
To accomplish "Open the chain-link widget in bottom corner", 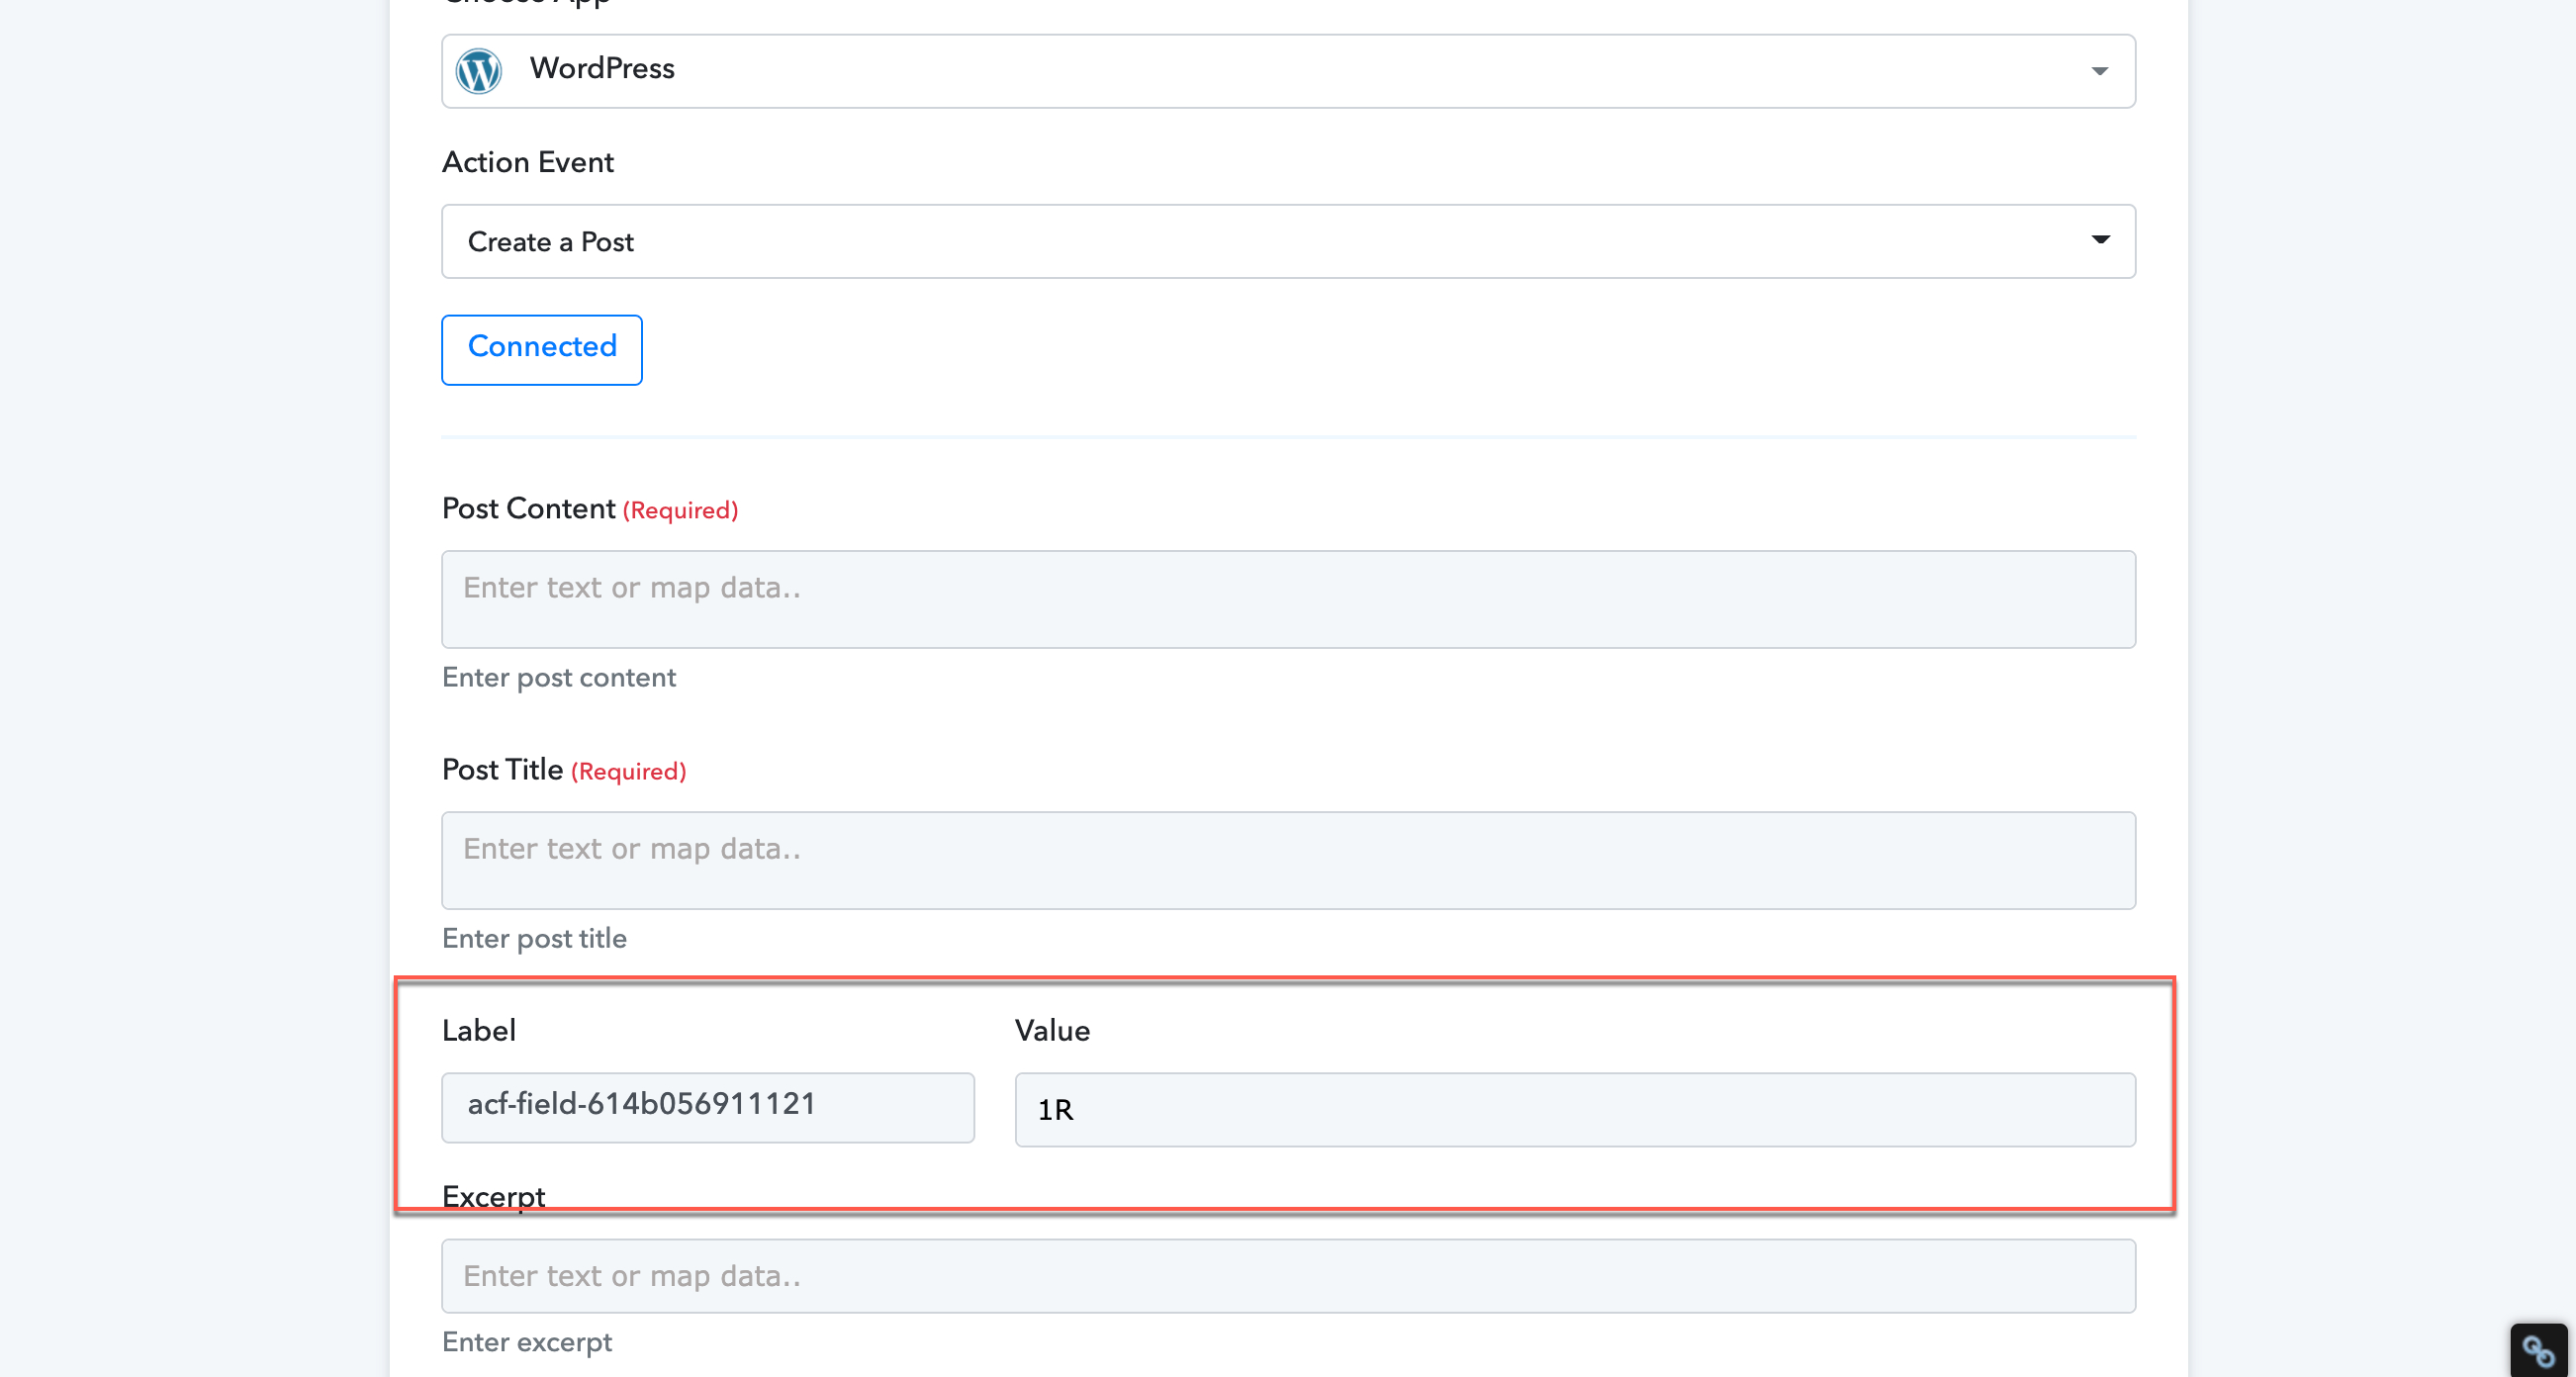I will (x=2538, y=1351).
